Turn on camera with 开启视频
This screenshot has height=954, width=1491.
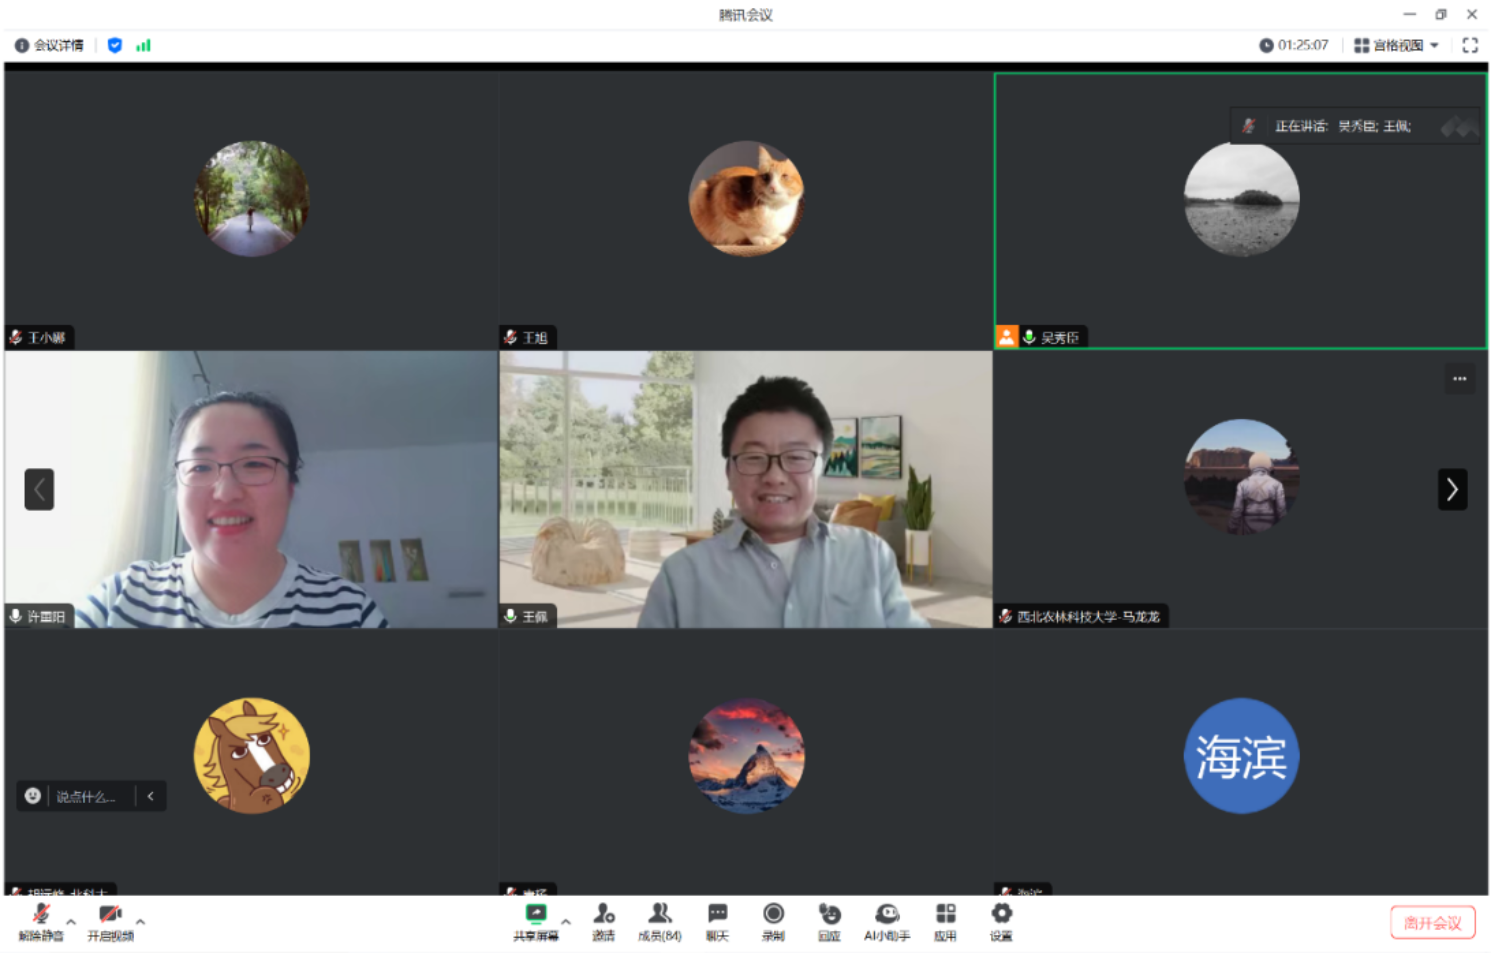click(110, 921)
